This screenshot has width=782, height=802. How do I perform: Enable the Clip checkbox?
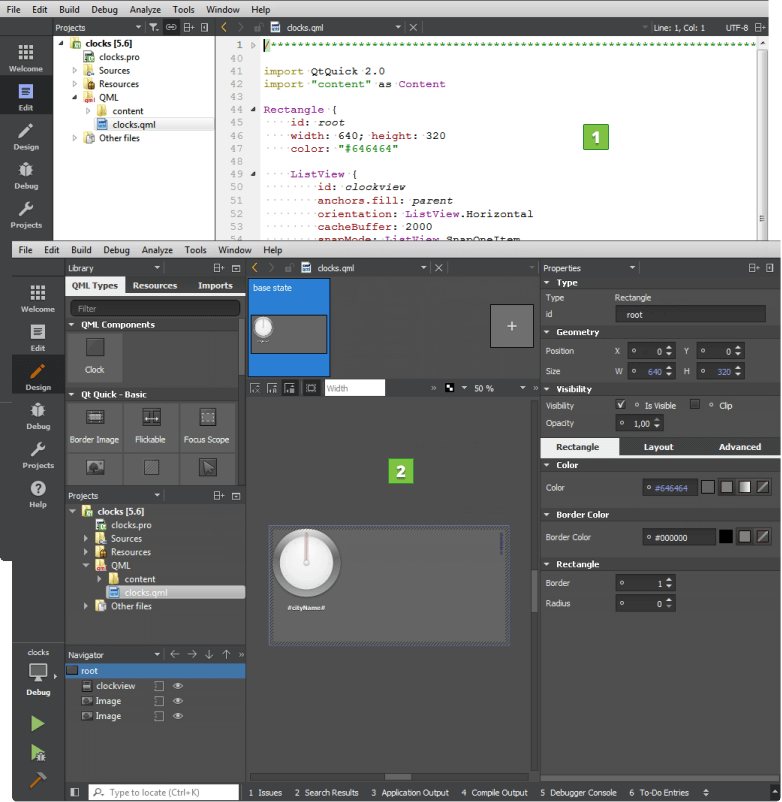(695, 405)
